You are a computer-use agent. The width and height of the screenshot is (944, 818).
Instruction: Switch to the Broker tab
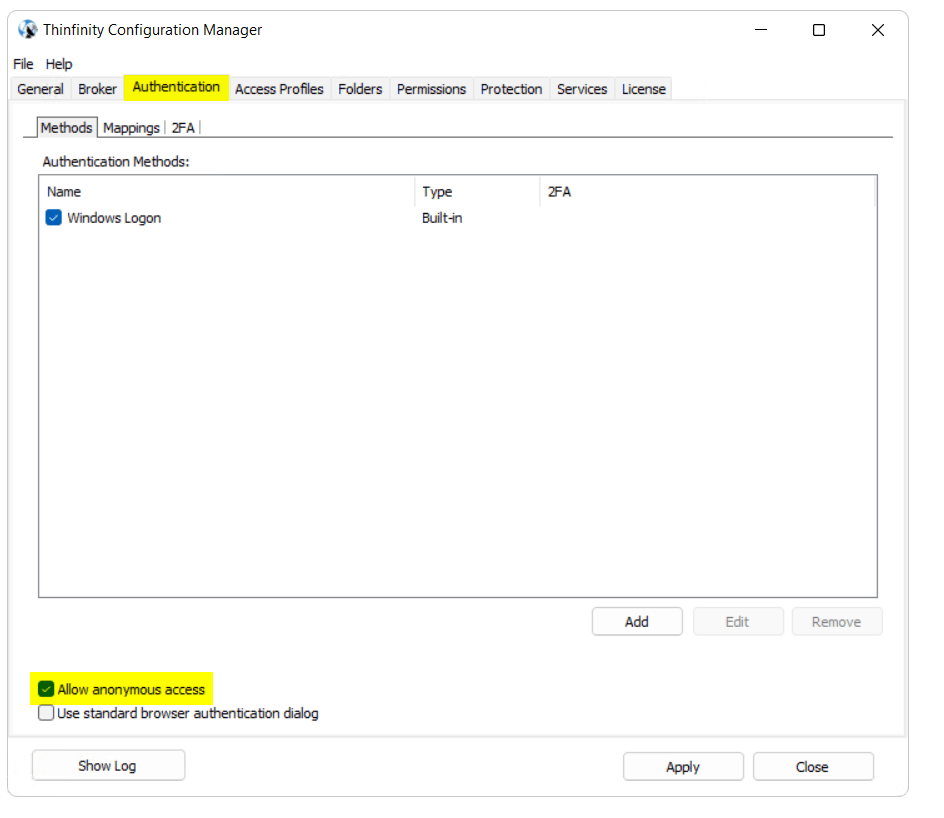tap(97, 89)
